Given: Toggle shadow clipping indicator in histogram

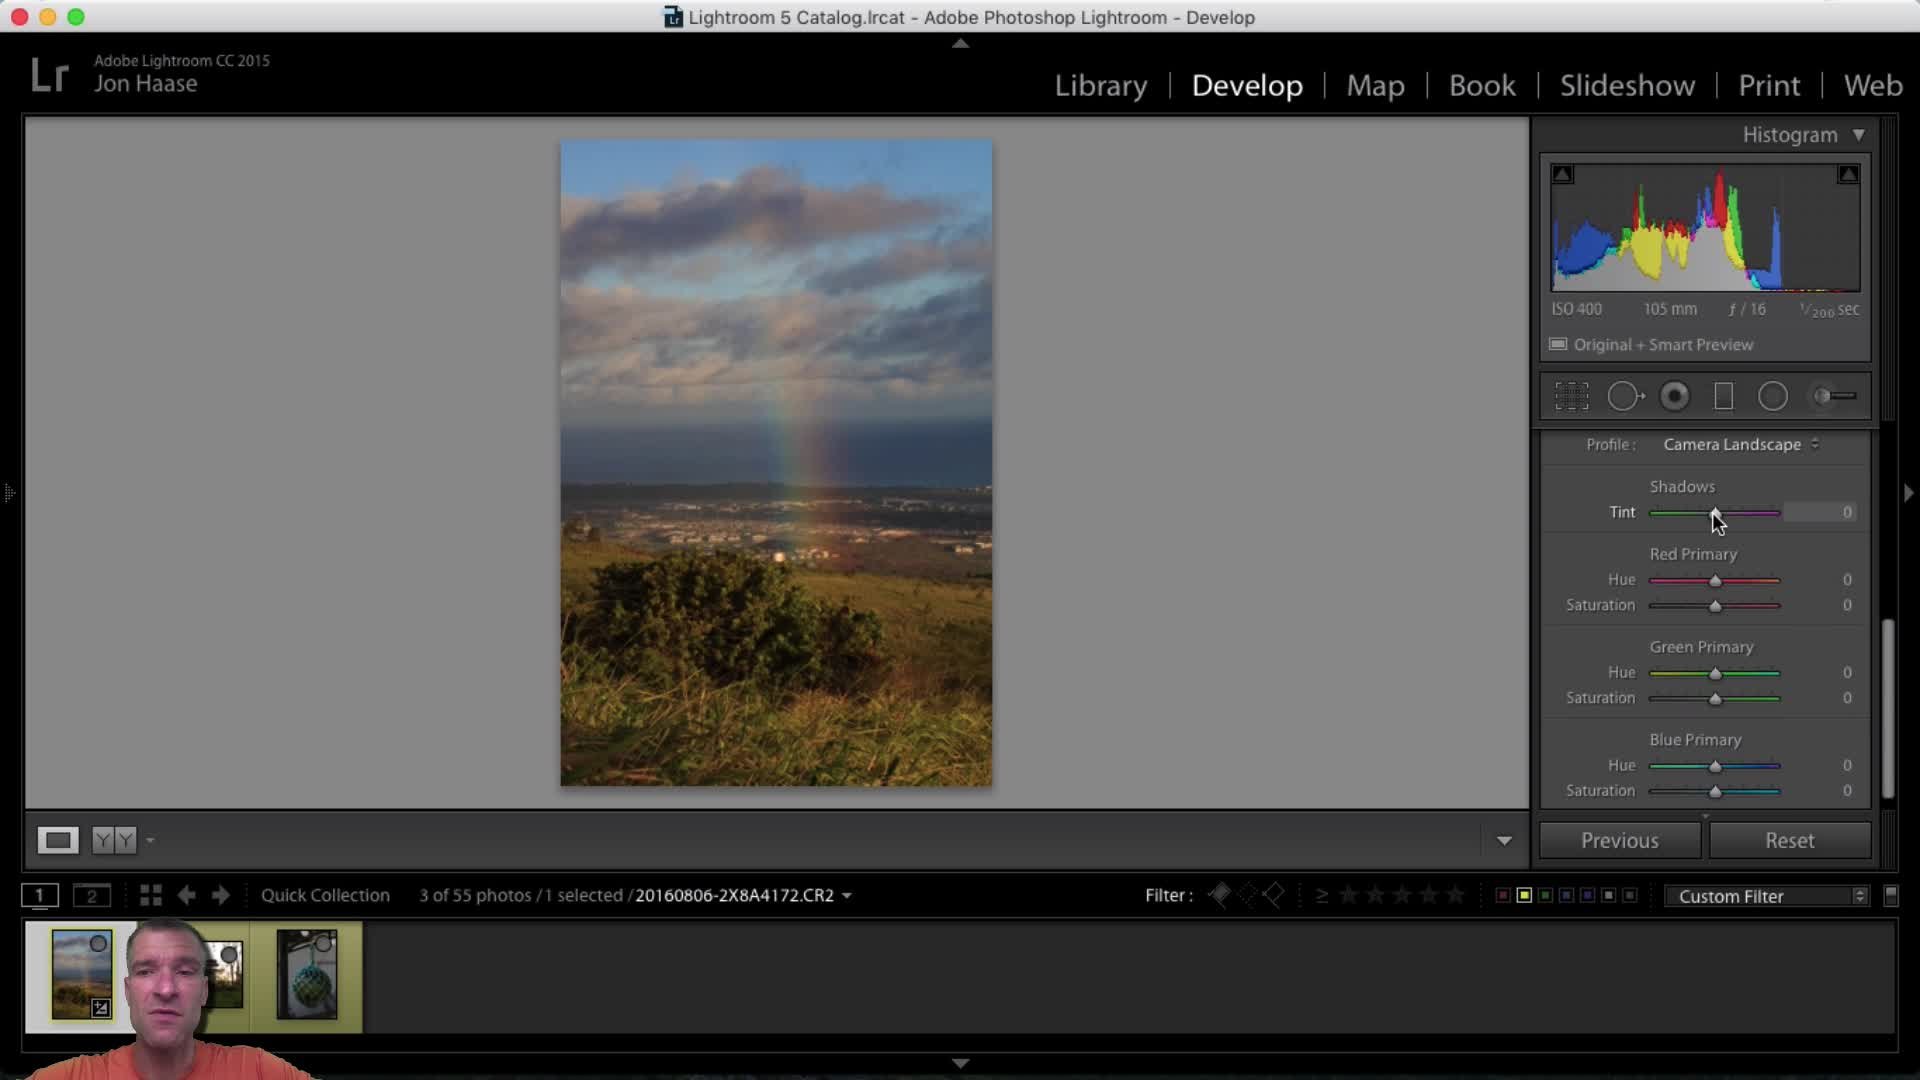Looking at the screenshot, I should coord(1562,175).
